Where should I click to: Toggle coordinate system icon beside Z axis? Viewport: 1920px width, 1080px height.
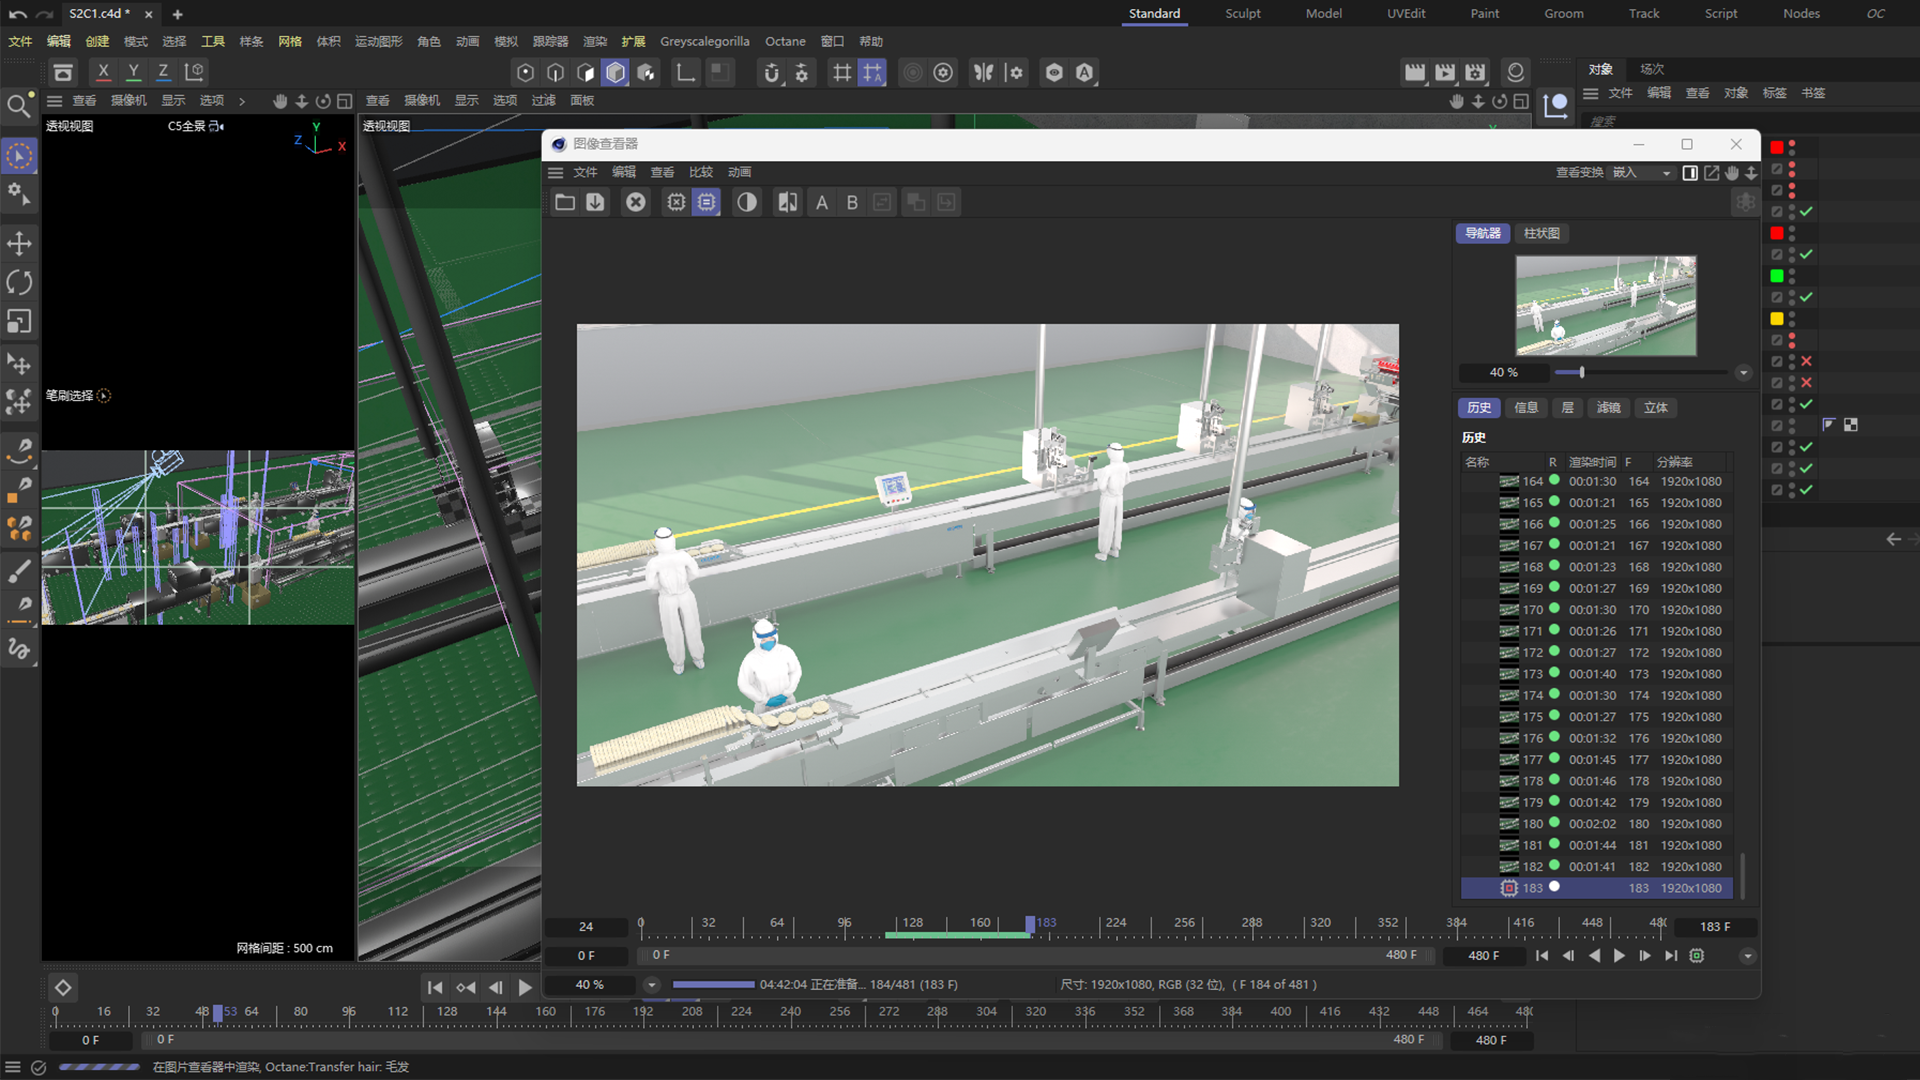(x=194, y=72)
